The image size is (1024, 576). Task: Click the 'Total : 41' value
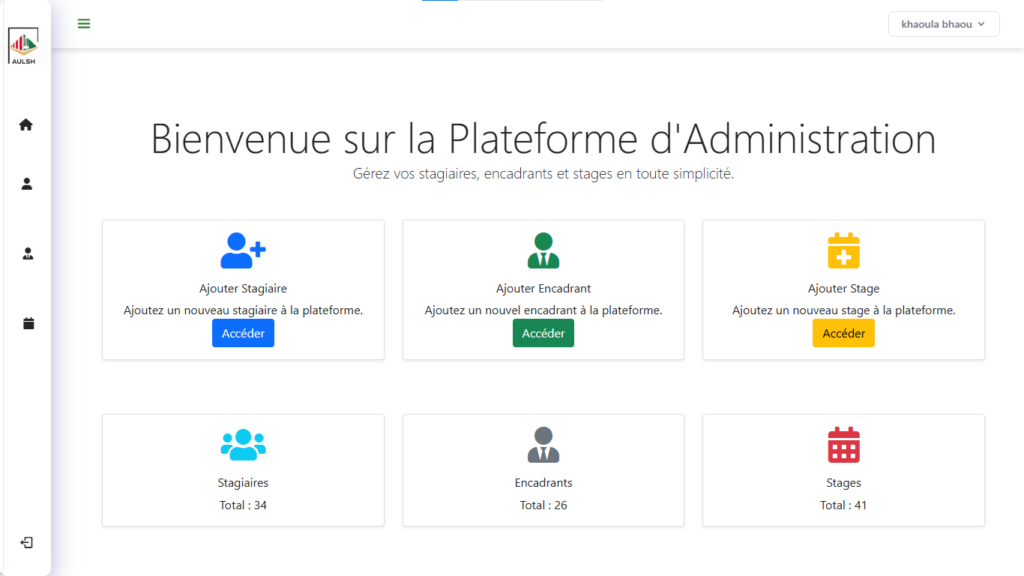click(x=844, y=505)
